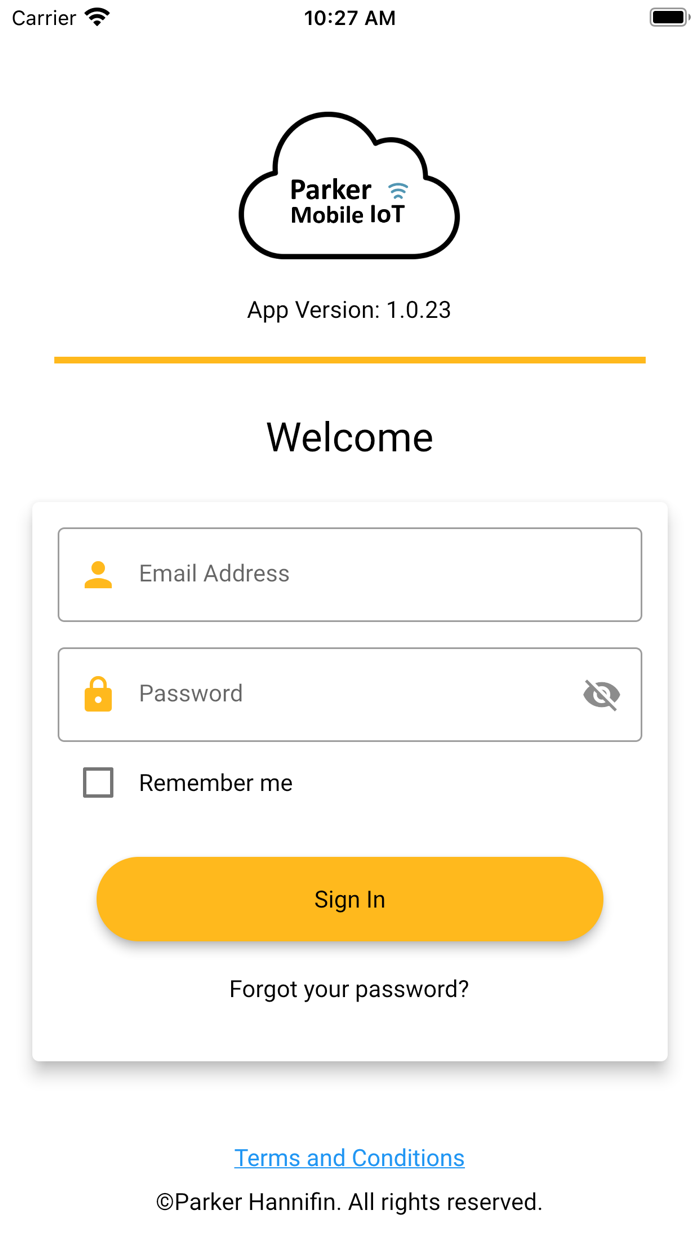
Task: Tap the Wi-Fi icon in the status bar
Action: (97, 17)
